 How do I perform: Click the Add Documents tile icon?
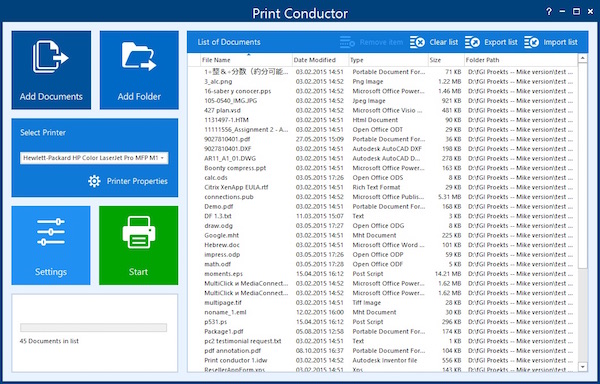(51, 57)
